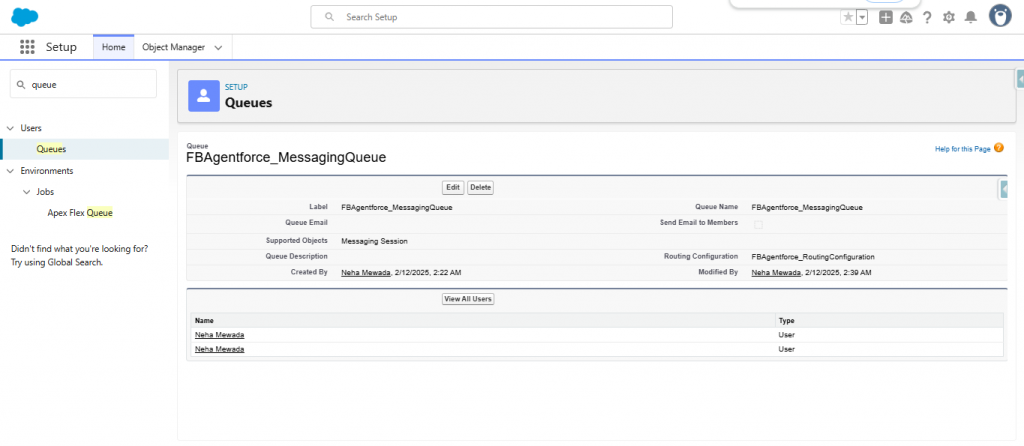Collapse the Environments tree section
This screenshot has width=1024, height=446.
point(10,171)
